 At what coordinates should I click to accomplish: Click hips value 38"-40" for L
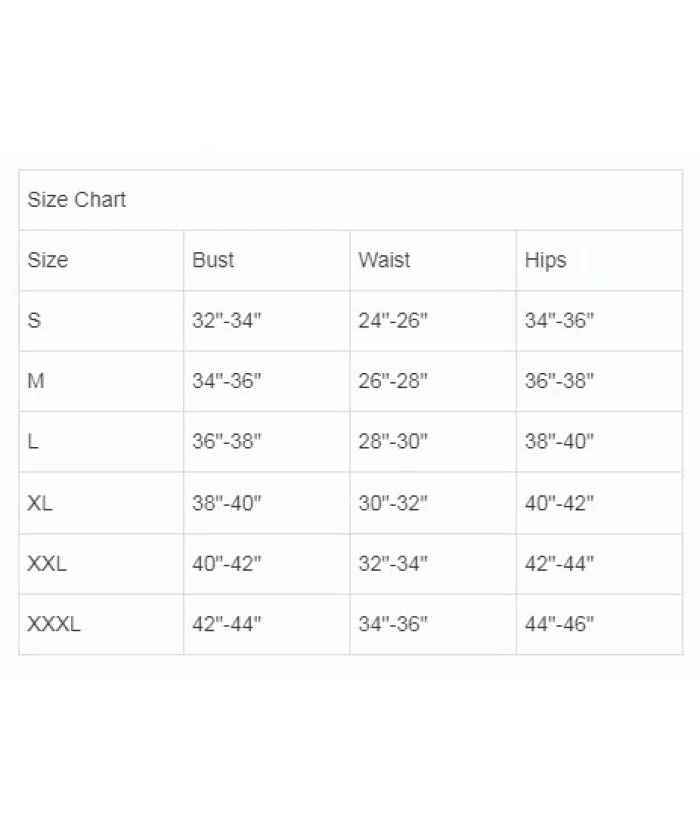(x=559, y=442)
